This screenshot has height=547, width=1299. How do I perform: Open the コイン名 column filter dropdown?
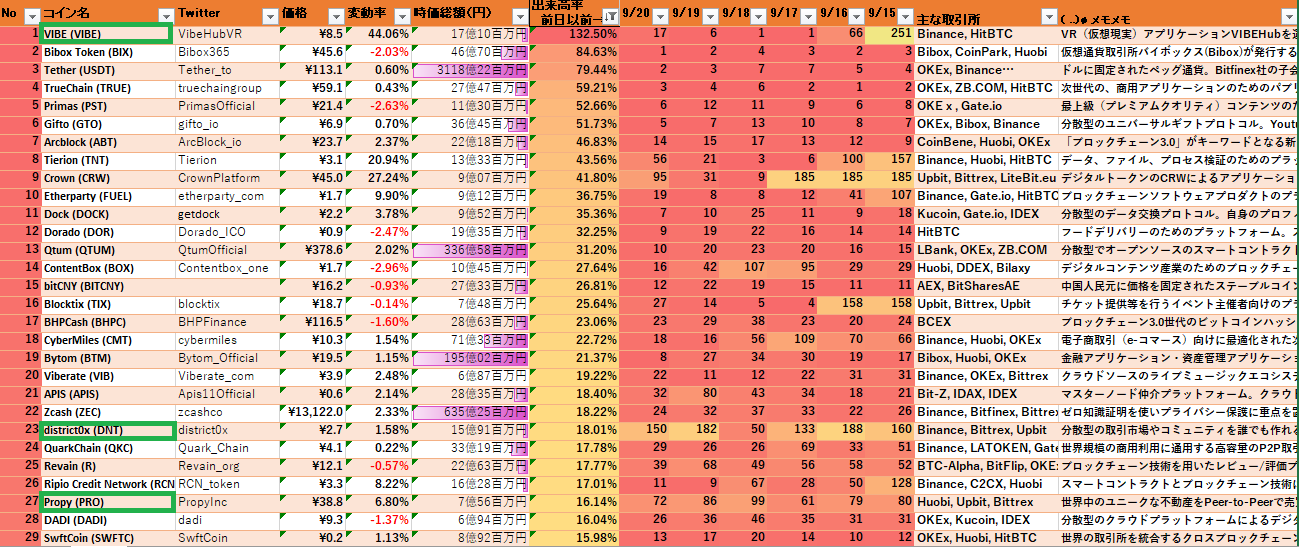point(165,16)
